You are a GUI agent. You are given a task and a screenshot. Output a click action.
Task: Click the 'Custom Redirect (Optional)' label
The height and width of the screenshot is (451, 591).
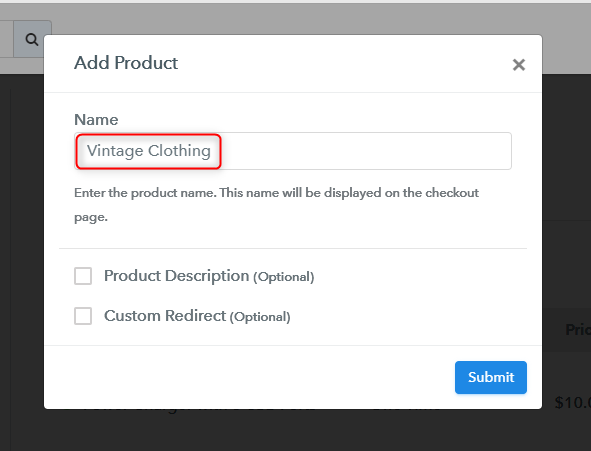click(197, 316)
